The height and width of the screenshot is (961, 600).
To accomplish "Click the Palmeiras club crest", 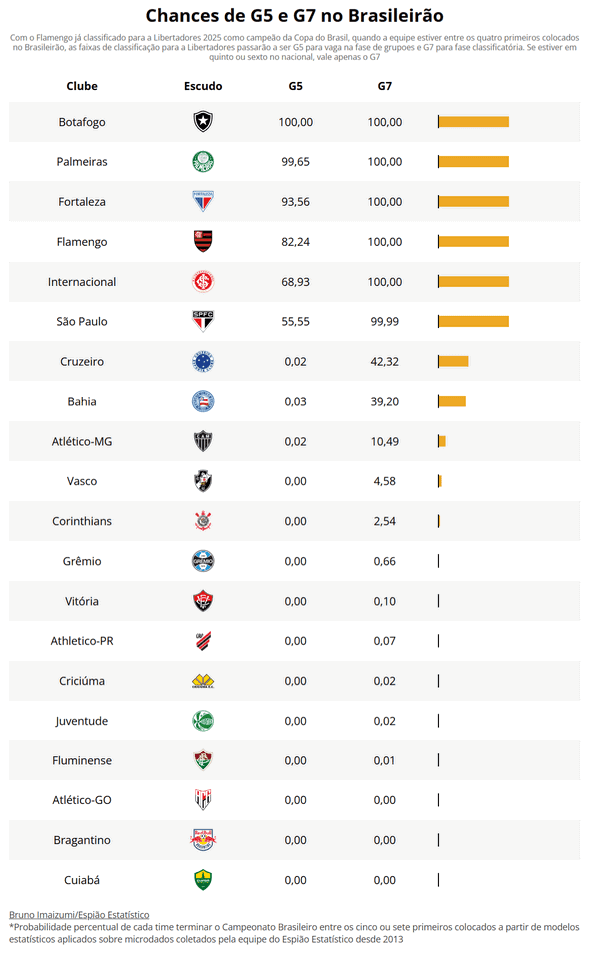I will (x=203, y=162).
